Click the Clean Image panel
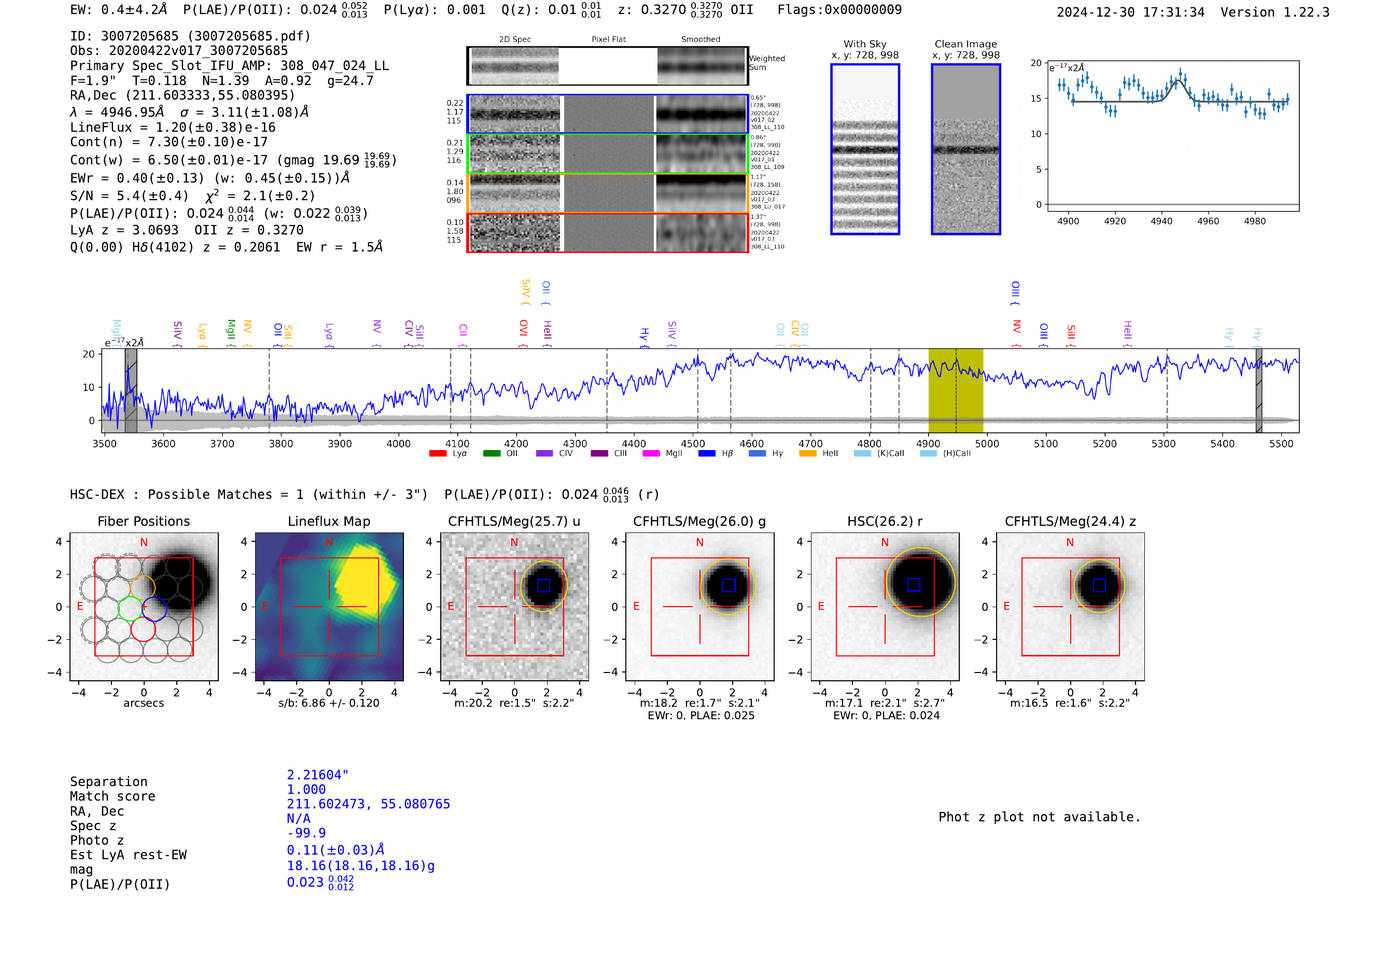This screenshot has width=1400, height=953. 966,149
